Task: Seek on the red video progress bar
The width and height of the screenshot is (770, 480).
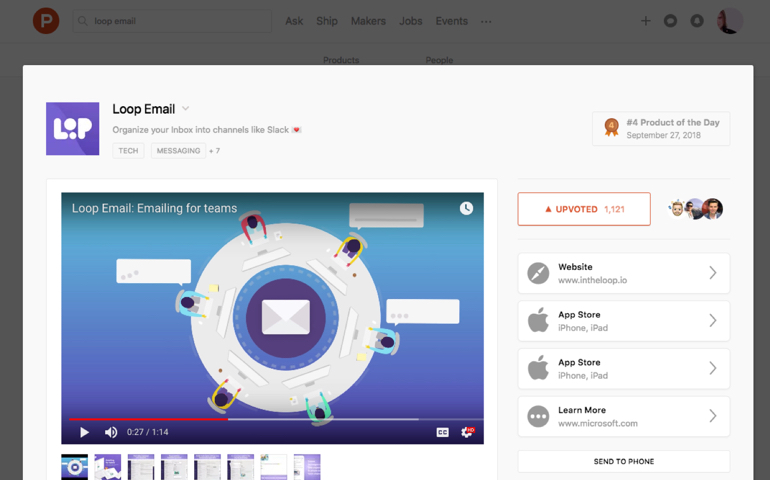Action: point(148,419)
